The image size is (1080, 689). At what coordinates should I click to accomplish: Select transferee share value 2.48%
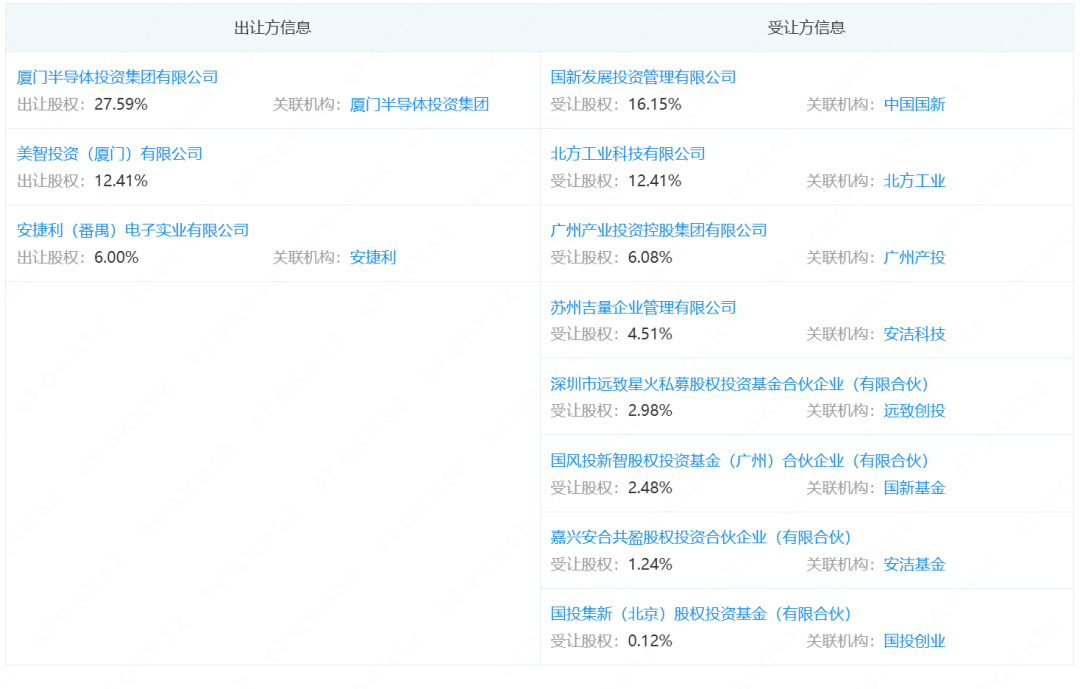(650, 488)
